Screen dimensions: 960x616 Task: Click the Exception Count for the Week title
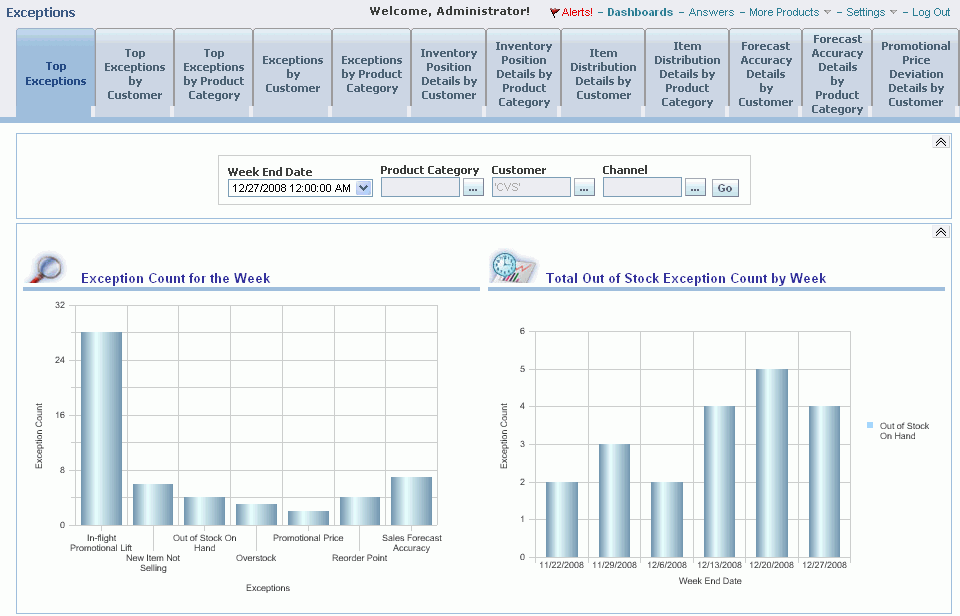point(175,278)
